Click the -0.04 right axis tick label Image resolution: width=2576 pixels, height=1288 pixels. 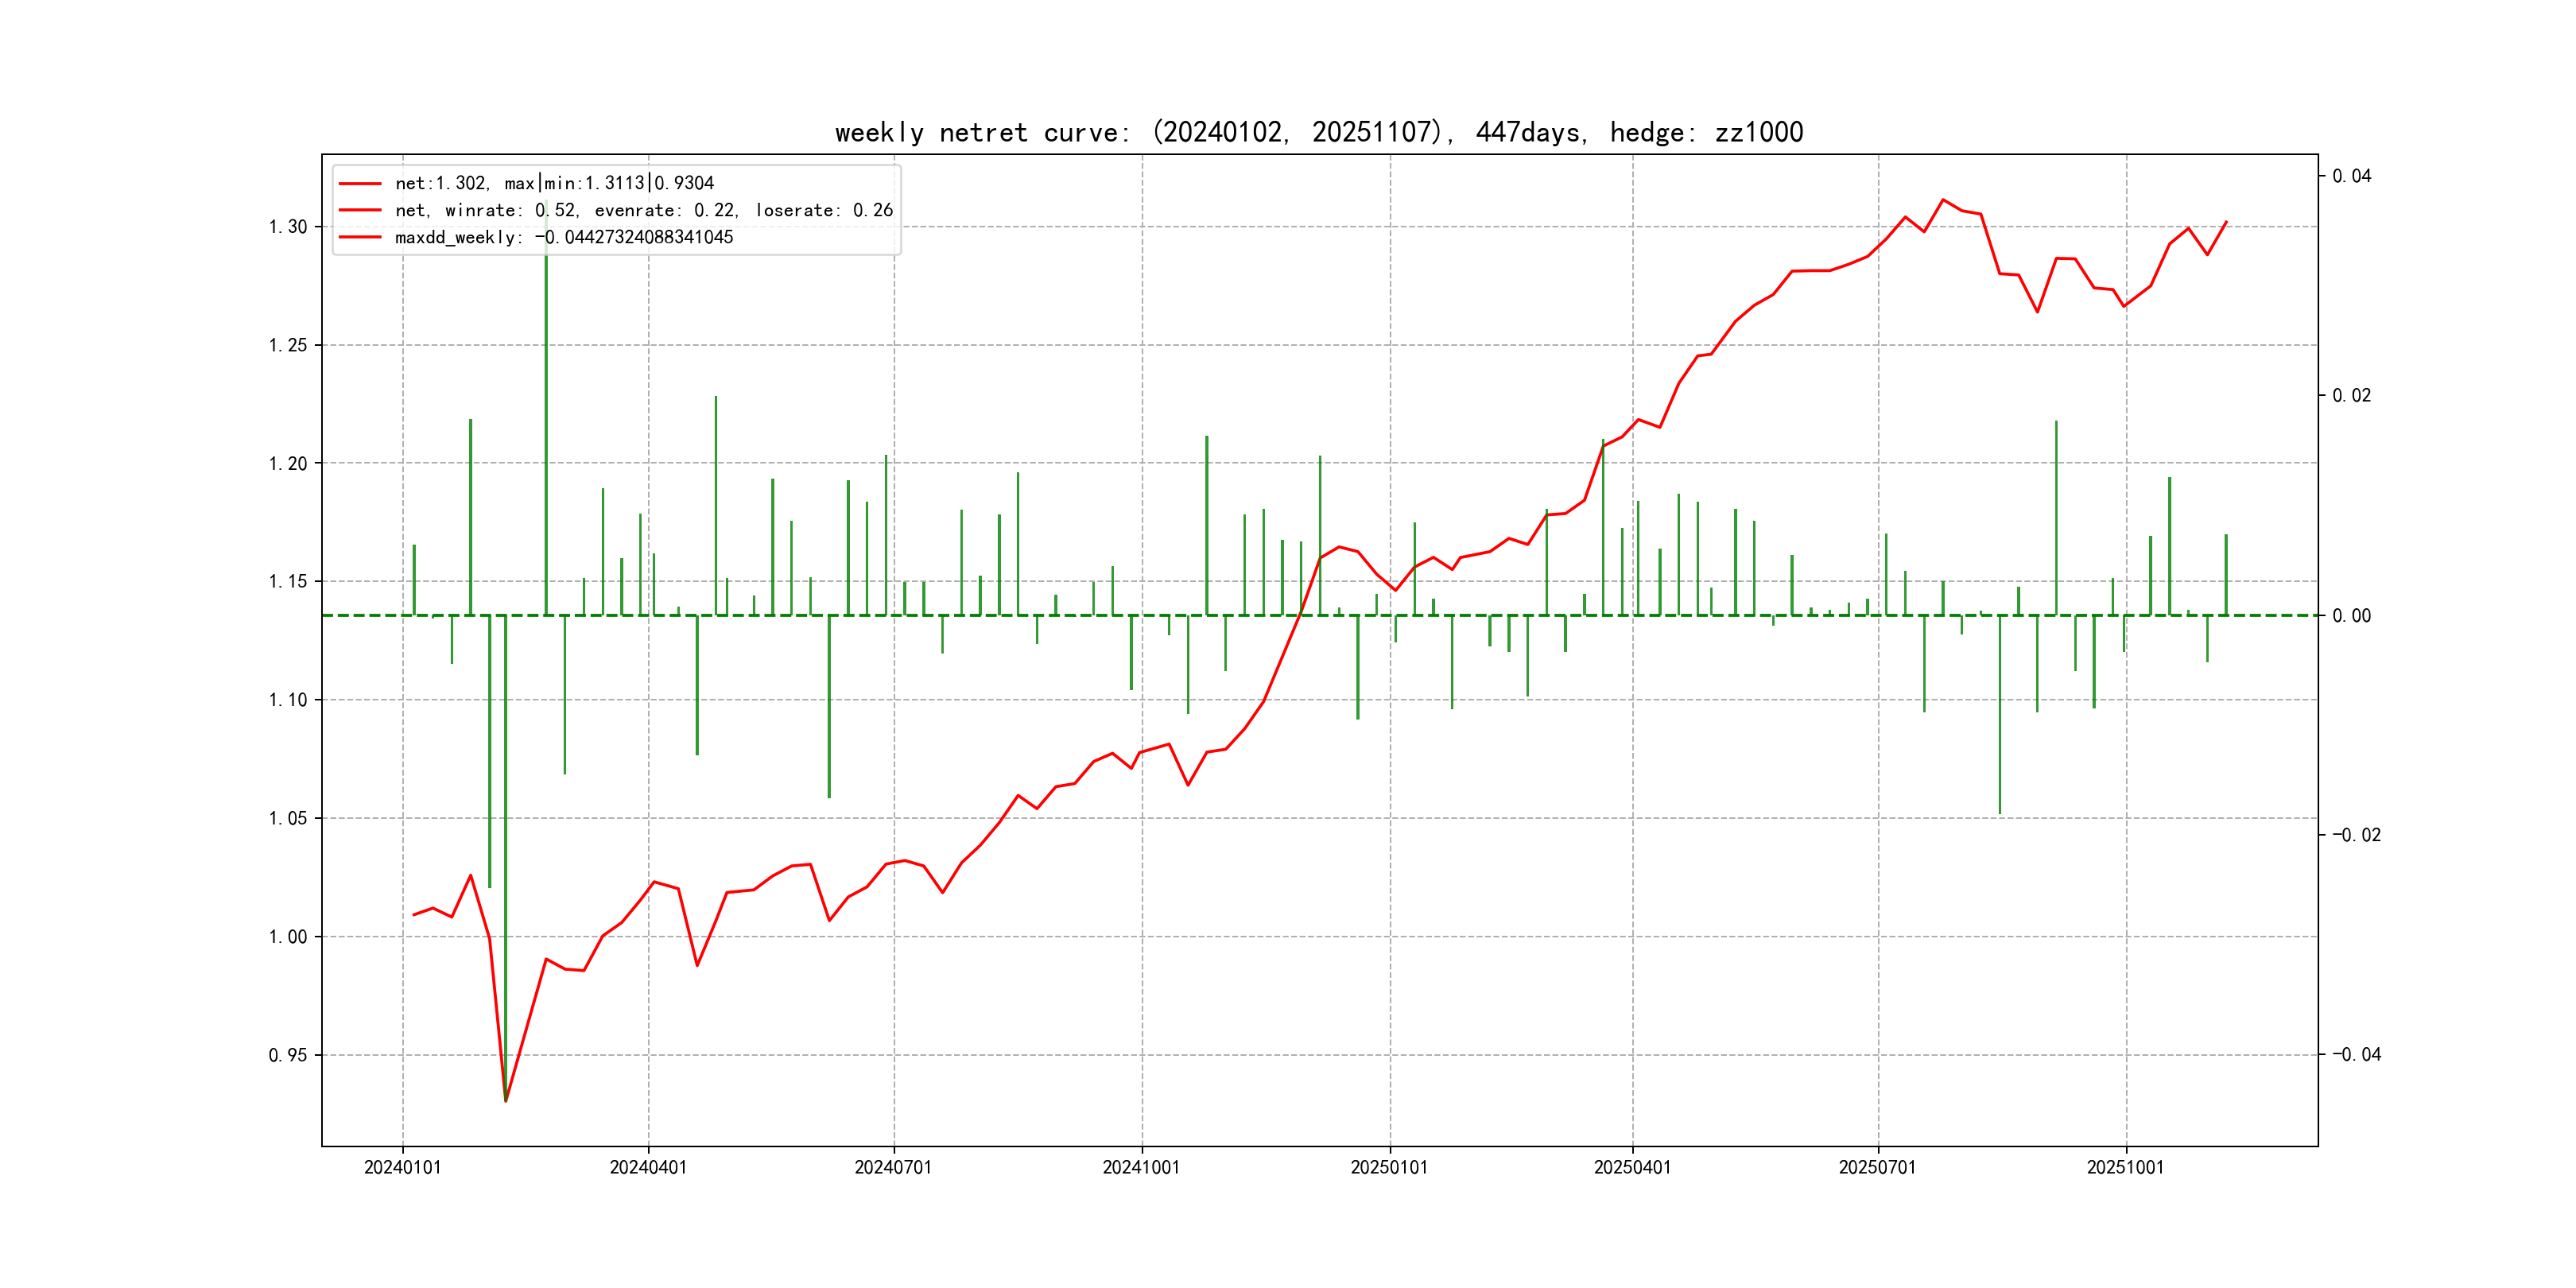pyautogui.click(x=2356, y=1054)
